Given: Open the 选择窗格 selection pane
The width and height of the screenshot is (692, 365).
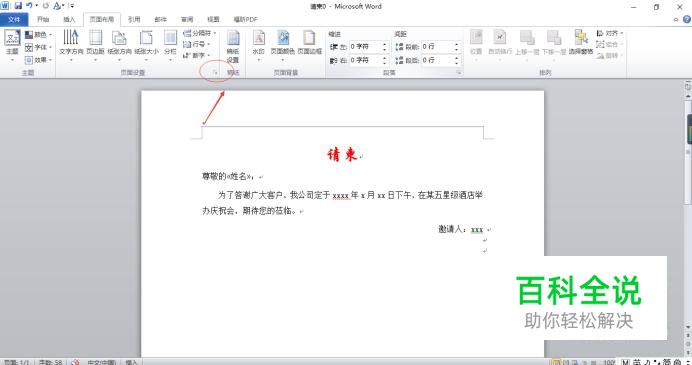Looking at the screenshot, I should pos(581,43).
